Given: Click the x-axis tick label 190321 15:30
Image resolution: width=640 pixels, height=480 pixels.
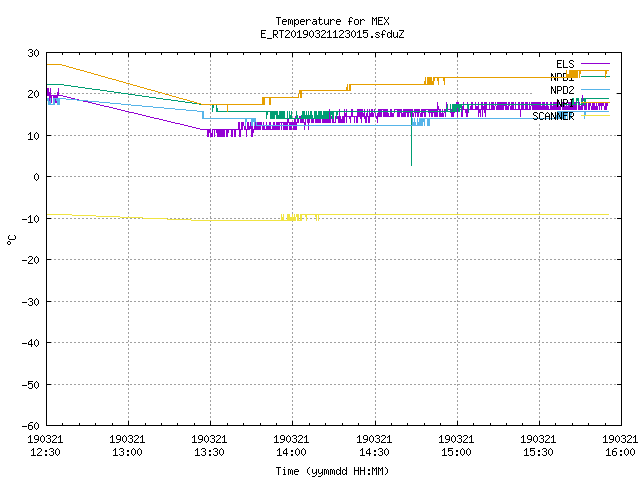Looking at the screenshot, I should 538,446.
